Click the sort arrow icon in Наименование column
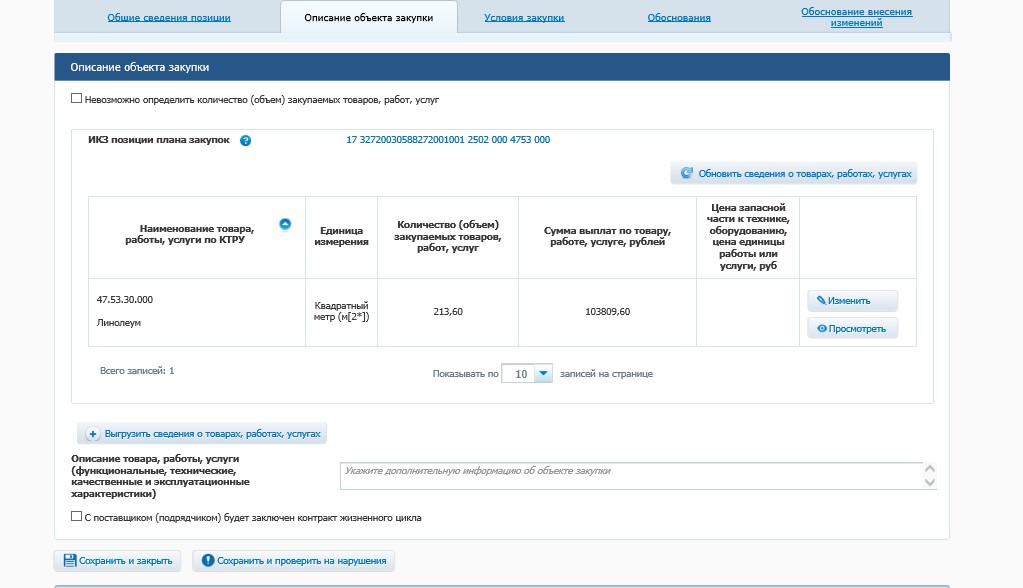Image resolution: width=1023 pixels, height=588 pixels. pos(285,225)
